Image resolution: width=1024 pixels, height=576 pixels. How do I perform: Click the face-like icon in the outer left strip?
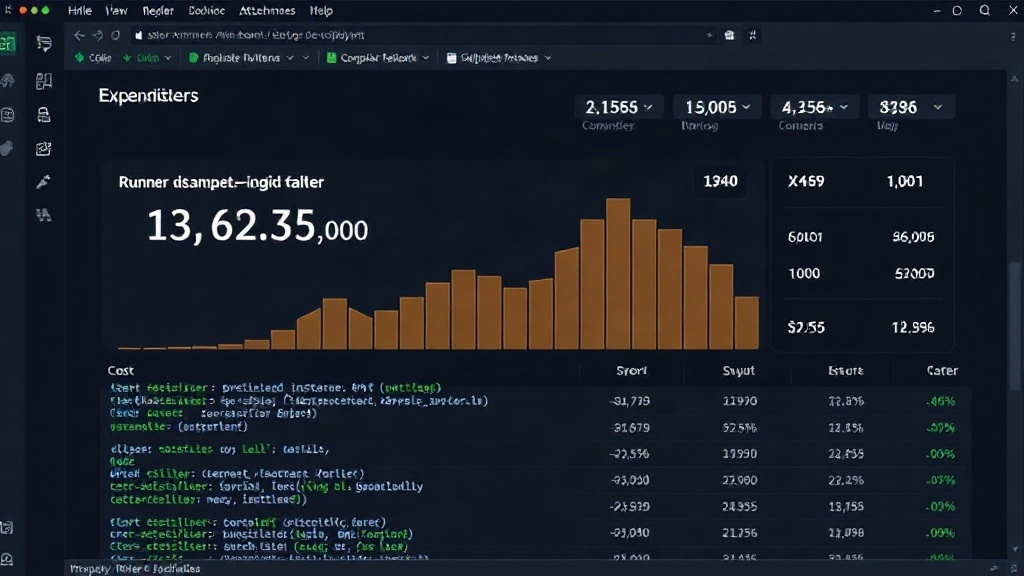point(8,115)
